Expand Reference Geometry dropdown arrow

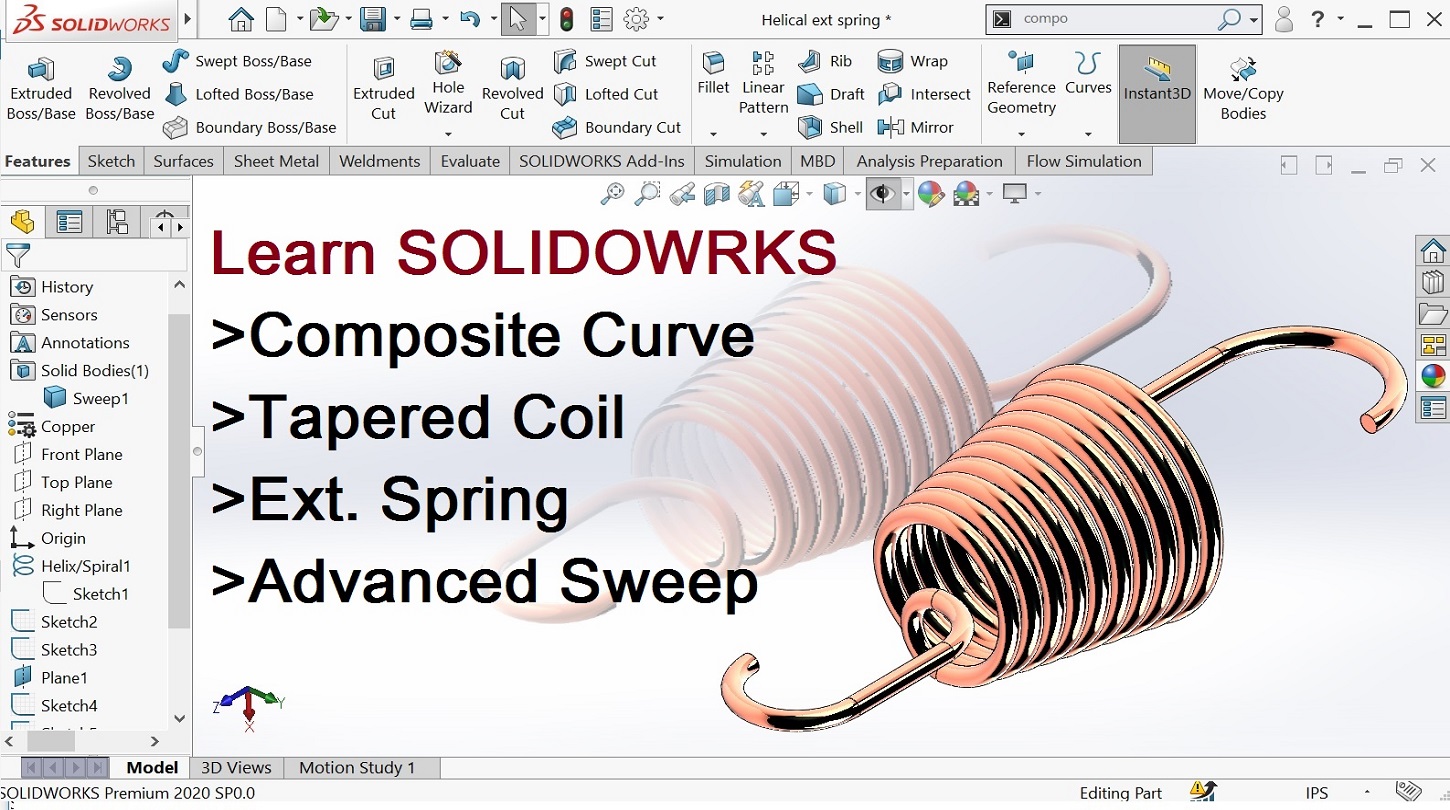point(1021,134)
